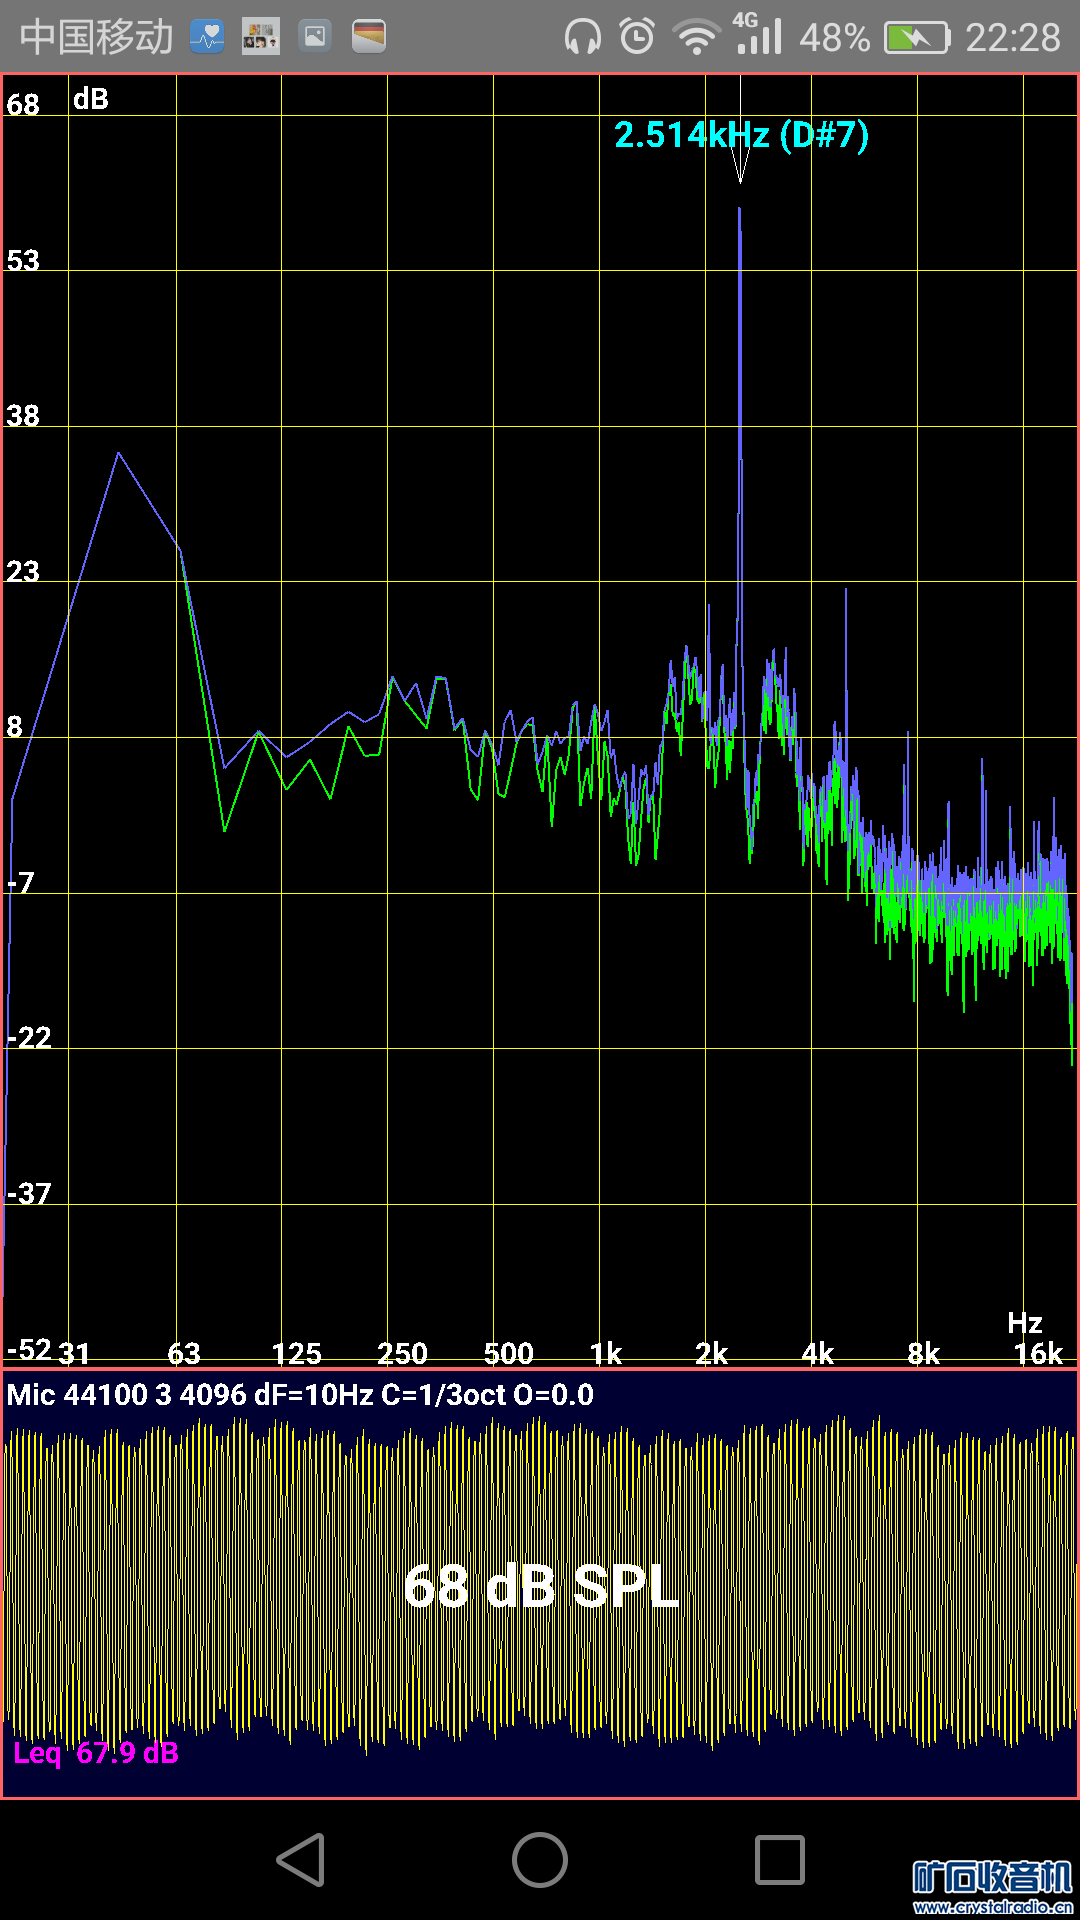Viewport: 1080px width, 1920px height.
Task: Tap the Hz axis unit label
Action: coord(1025,1323)
